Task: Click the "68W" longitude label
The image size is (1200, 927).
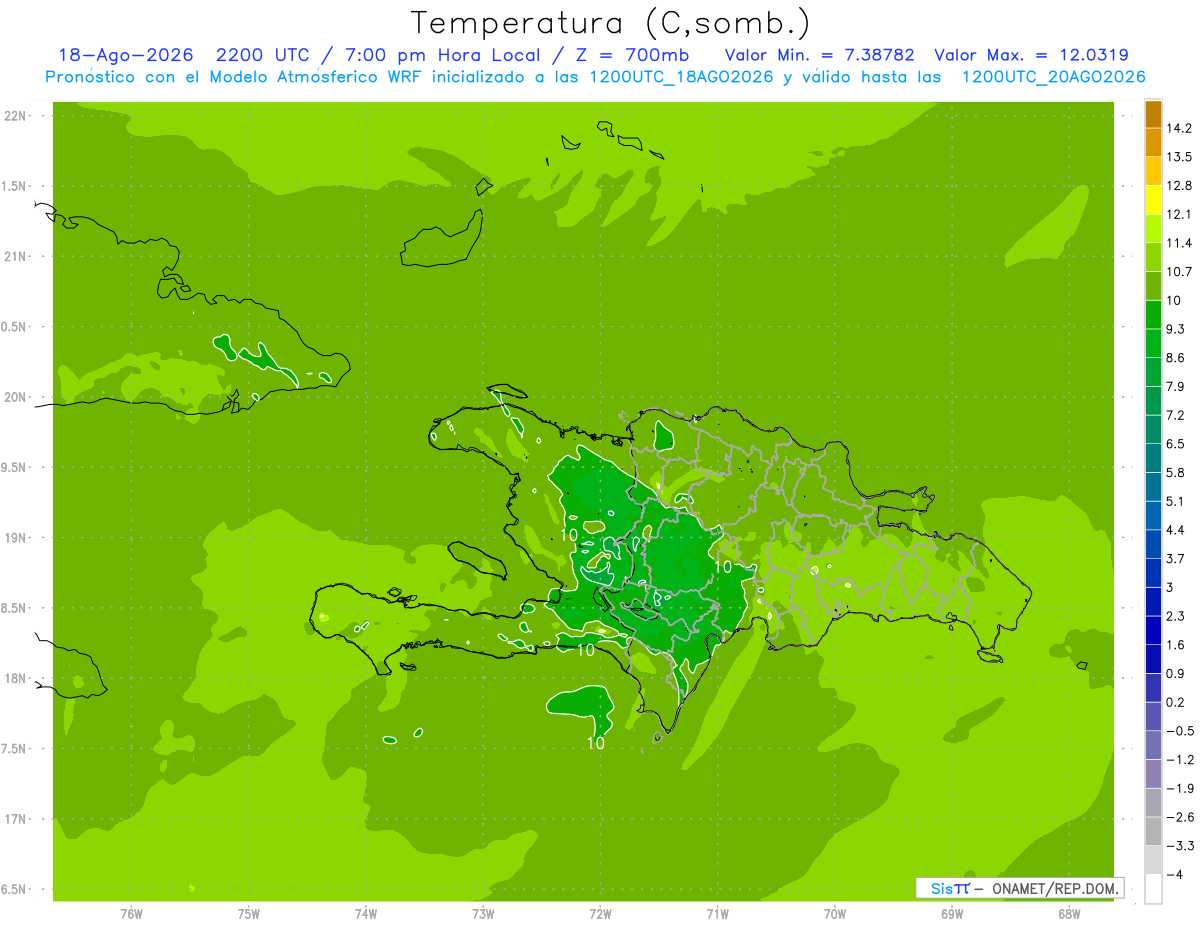Action: pos(1069,914)
